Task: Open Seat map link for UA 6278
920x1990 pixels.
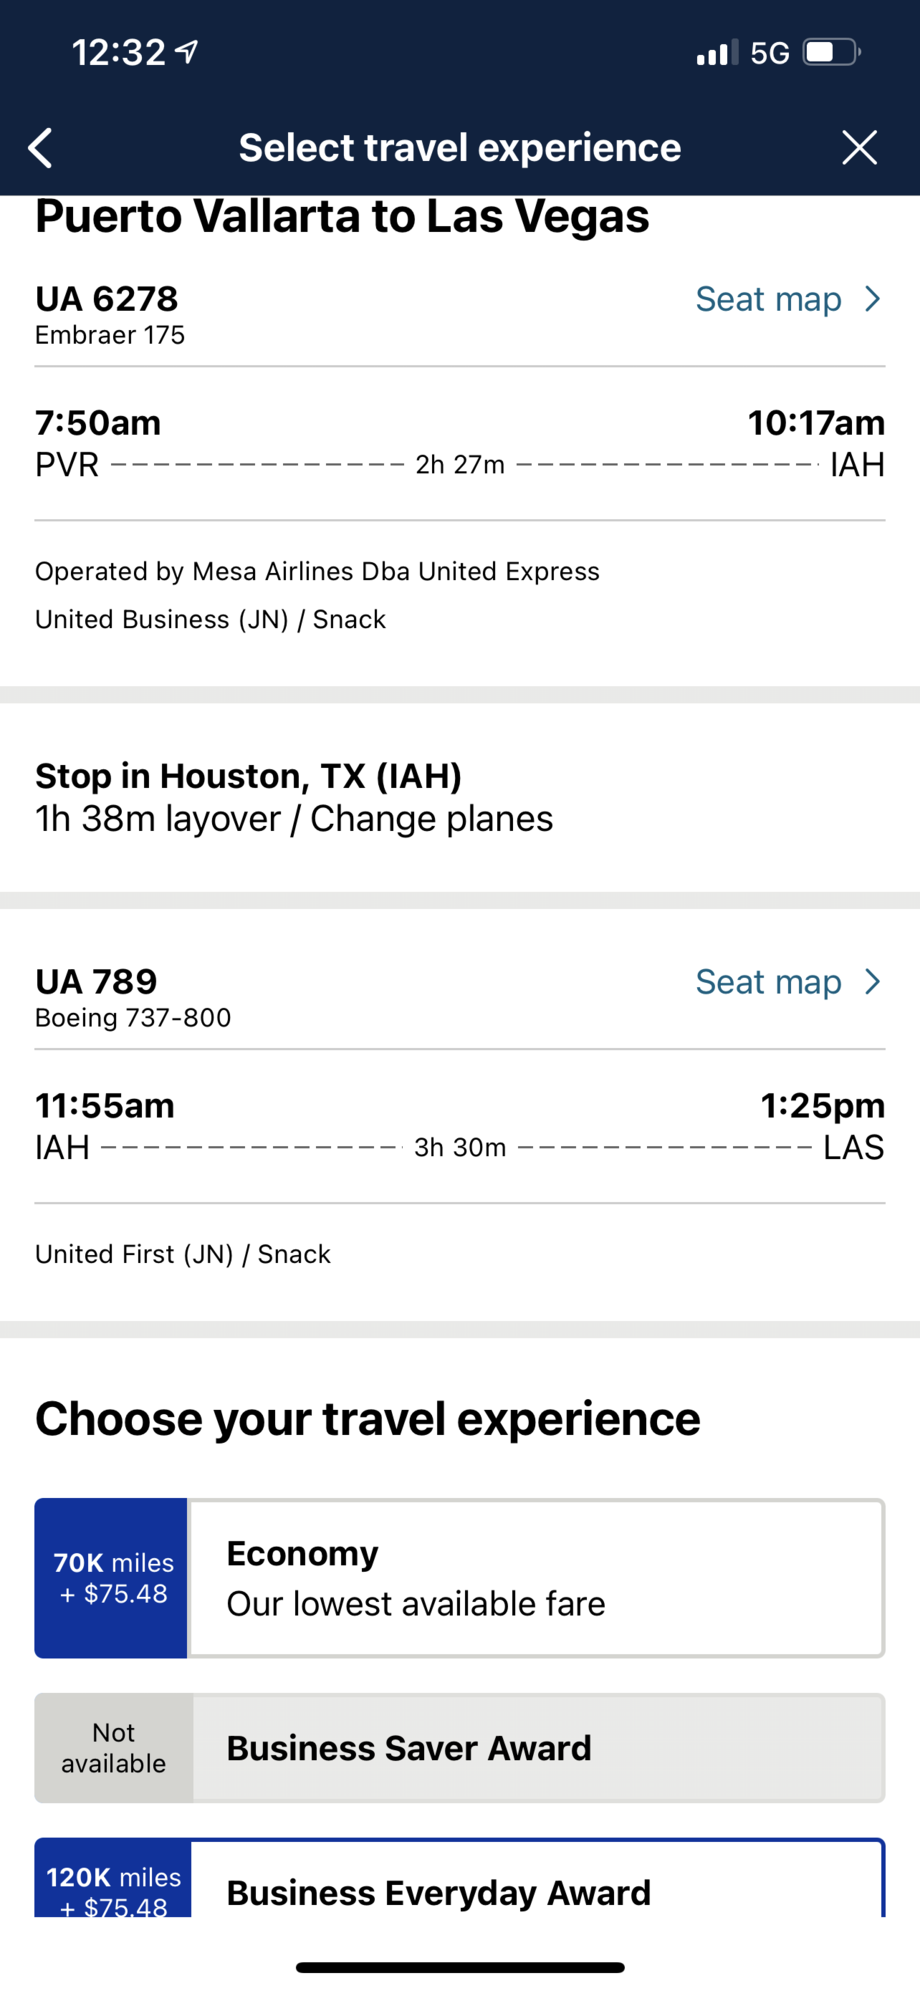Action: pos(768,299)
